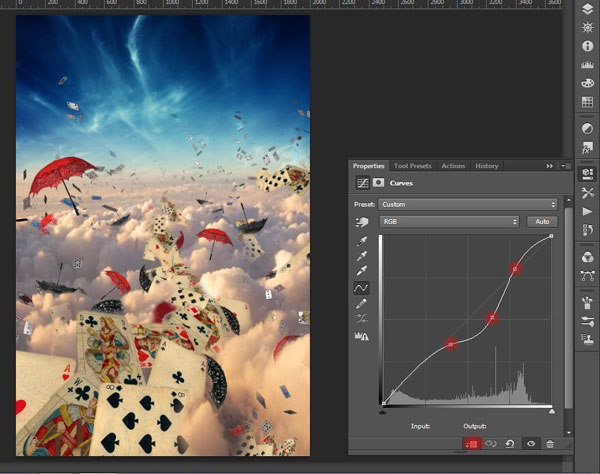This screenshot has height=474, width=600.
Task: Open the Actions play icon in dock
Action: click(x=587, y=212)
